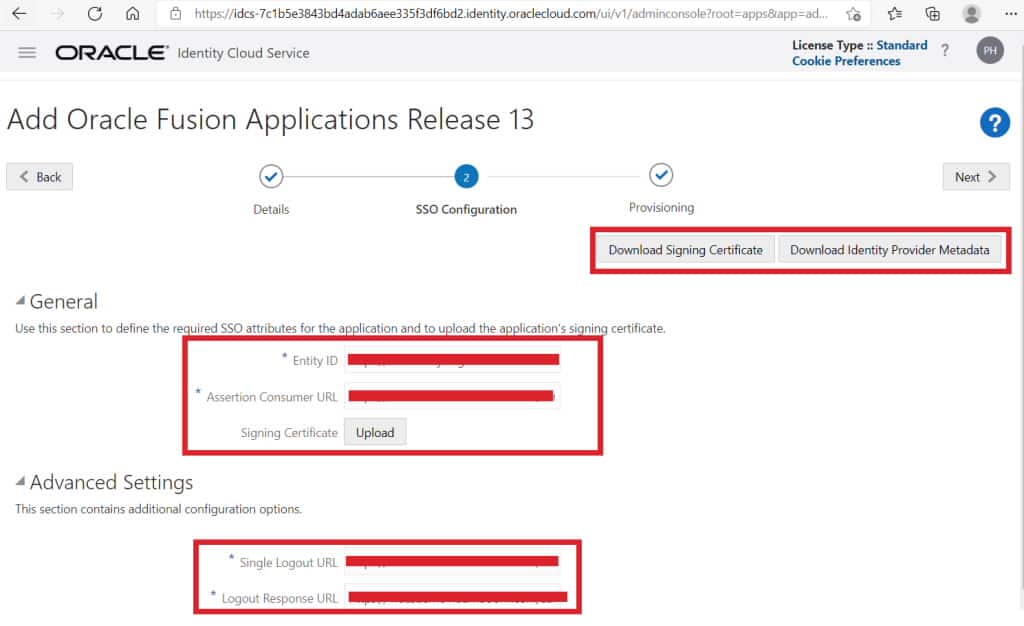Viewport: 1024px width, 626px height.
Task: Select the Provisioning wizard step checkmark
Action: (x=661, y=176)
